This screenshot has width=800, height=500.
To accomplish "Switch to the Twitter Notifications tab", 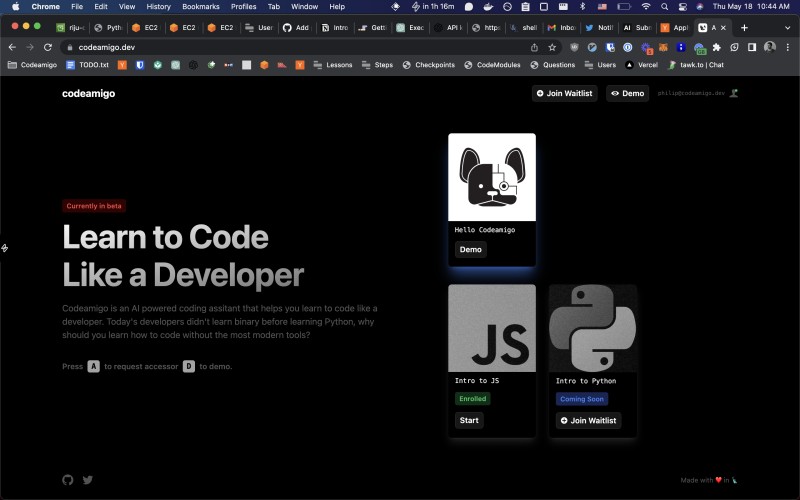I will [599, 28].
